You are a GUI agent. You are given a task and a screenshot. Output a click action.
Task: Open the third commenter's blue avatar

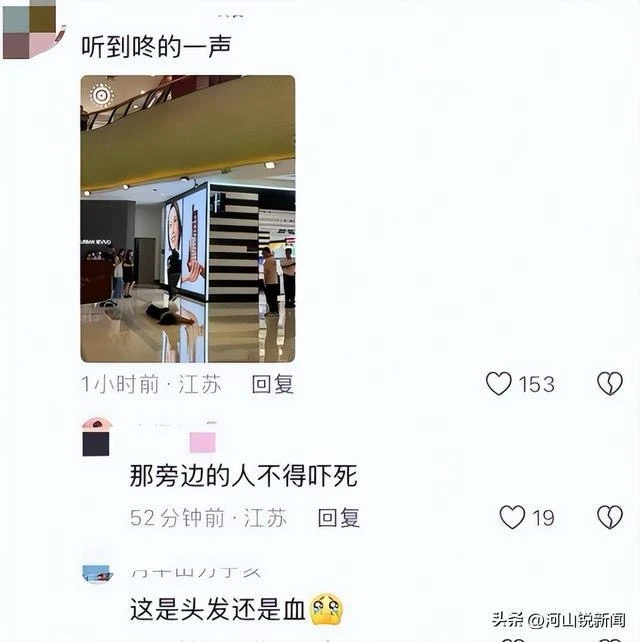tap(97, 574)
